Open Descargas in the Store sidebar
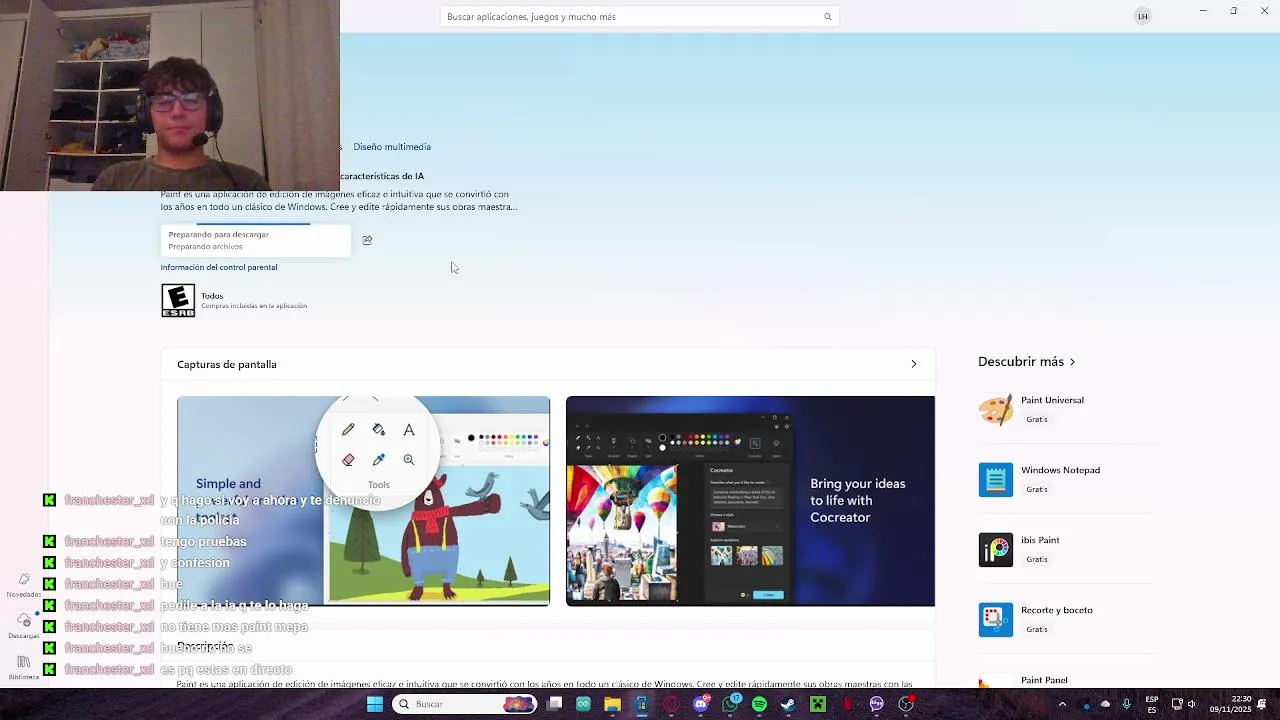1280x720 pixels. click(24, 627)
